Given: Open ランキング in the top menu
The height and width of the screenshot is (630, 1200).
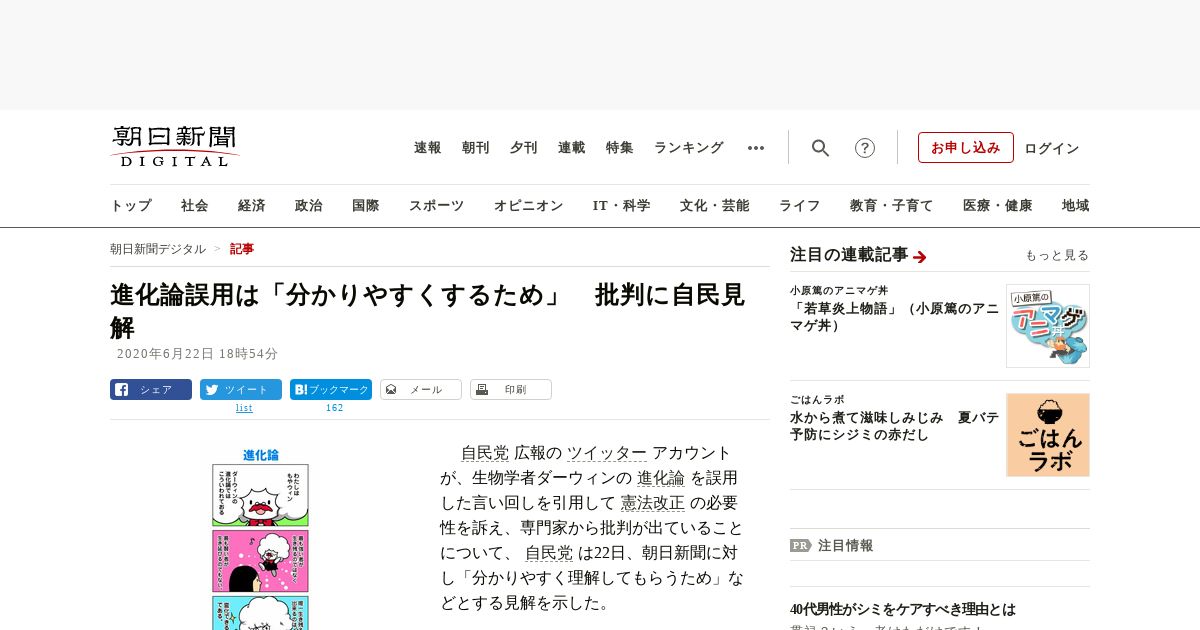Looking at the screenshot, I should tap(689, 148).
